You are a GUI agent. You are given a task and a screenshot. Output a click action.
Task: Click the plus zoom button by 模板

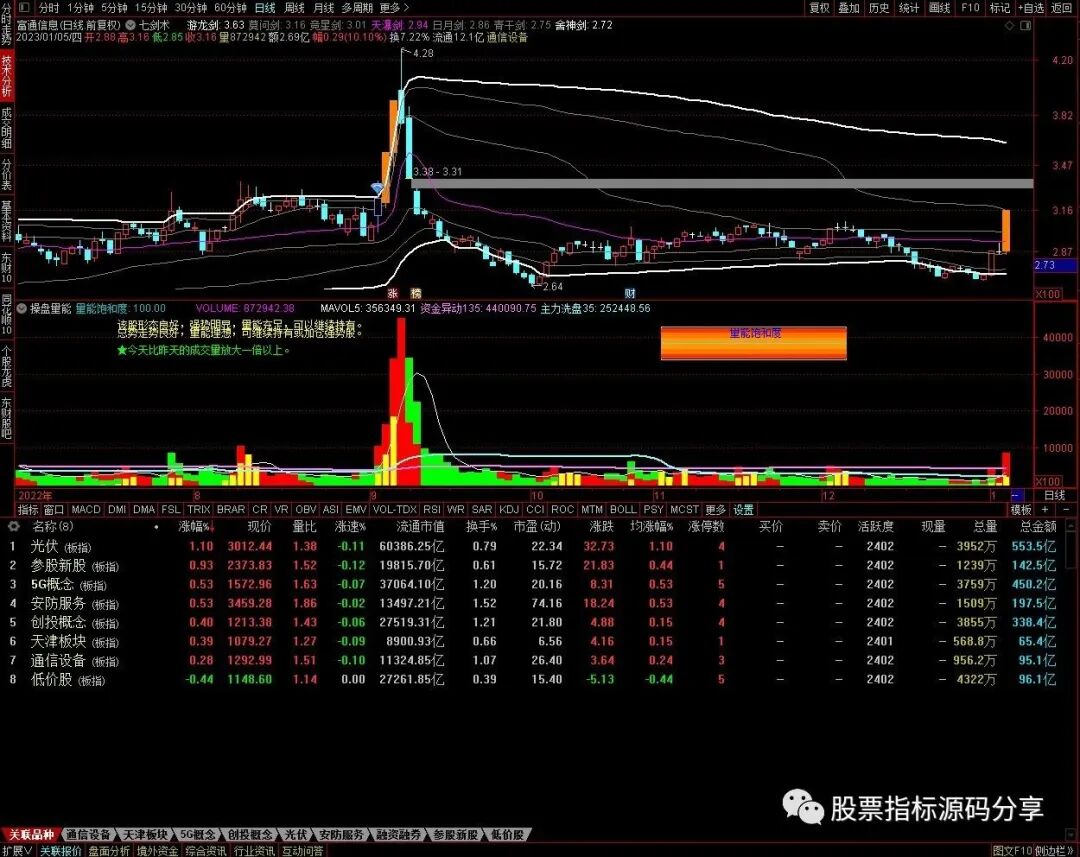pyautogui.click(x=1044, y=510)
